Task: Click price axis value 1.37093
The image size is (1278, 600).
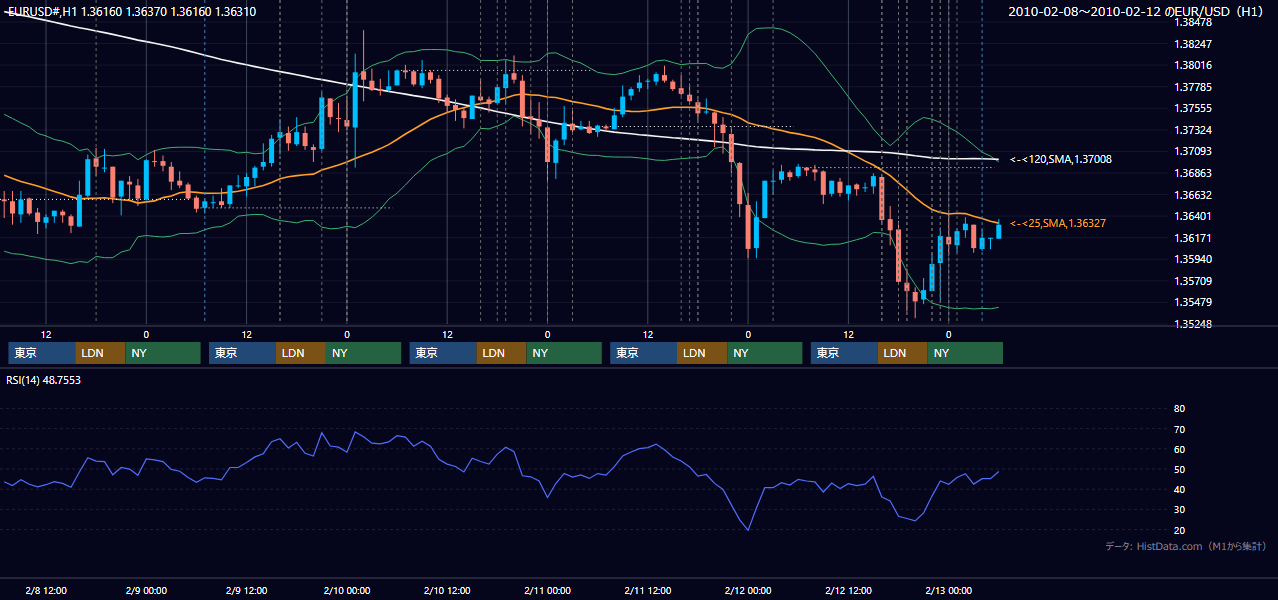Action: coord(1193,151)
